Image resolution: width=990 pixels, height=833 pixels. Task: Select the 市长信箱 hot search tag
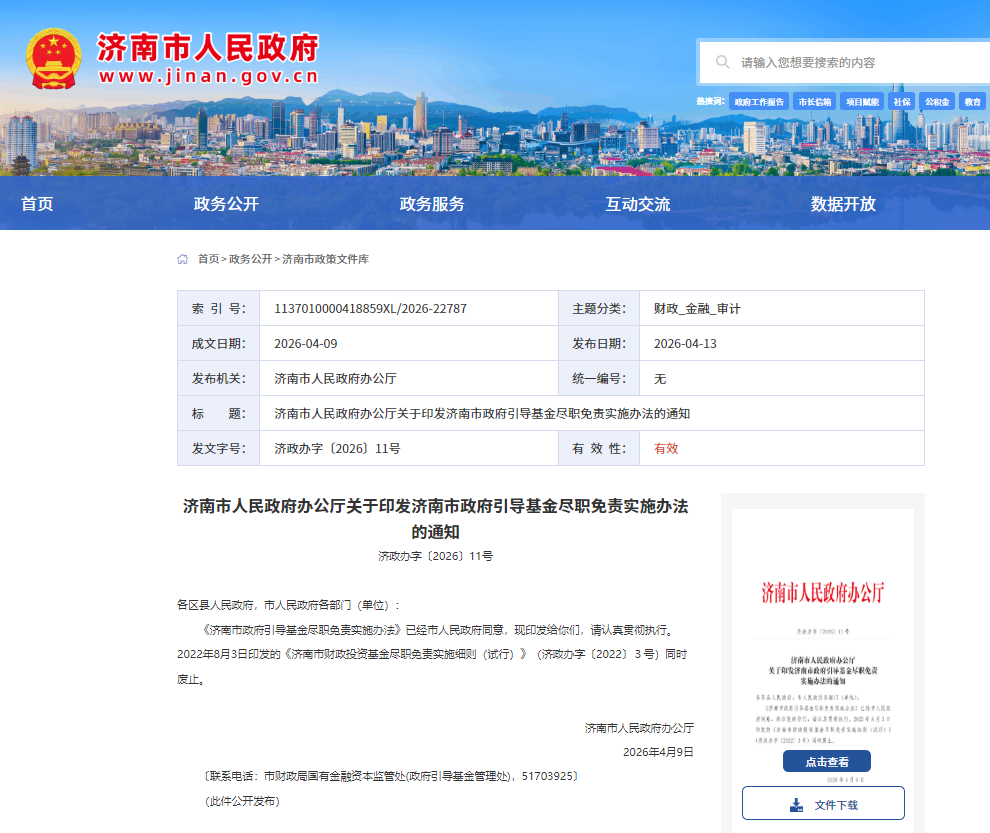[x=814, y=102]
